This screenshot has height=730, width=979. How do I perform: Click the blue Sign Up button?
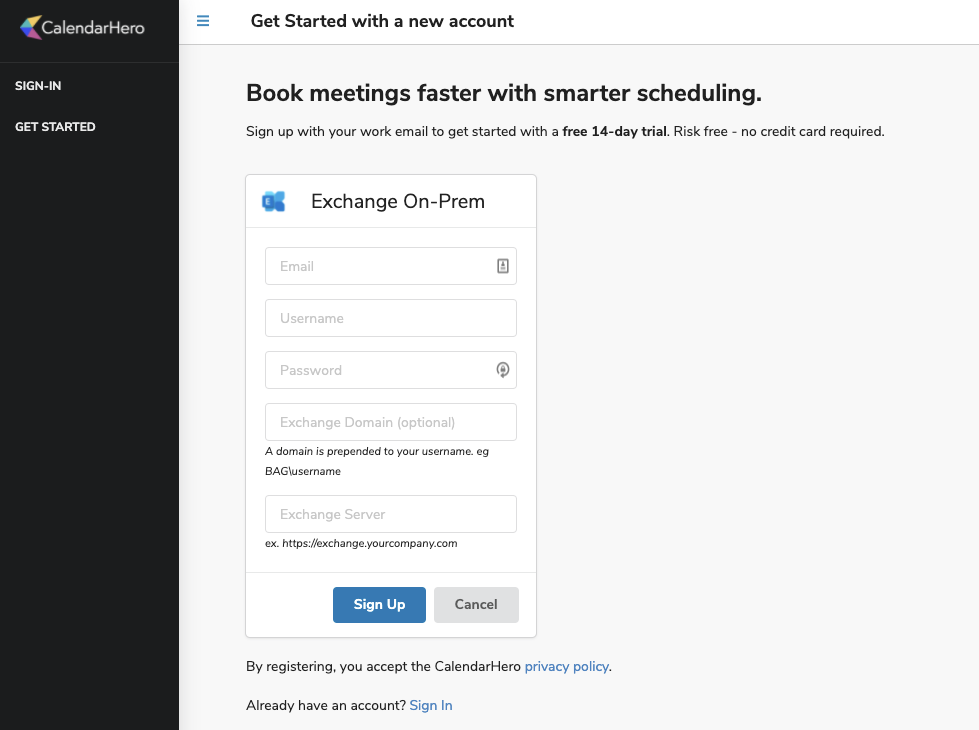pyautogui.click(x=379, y=604)
